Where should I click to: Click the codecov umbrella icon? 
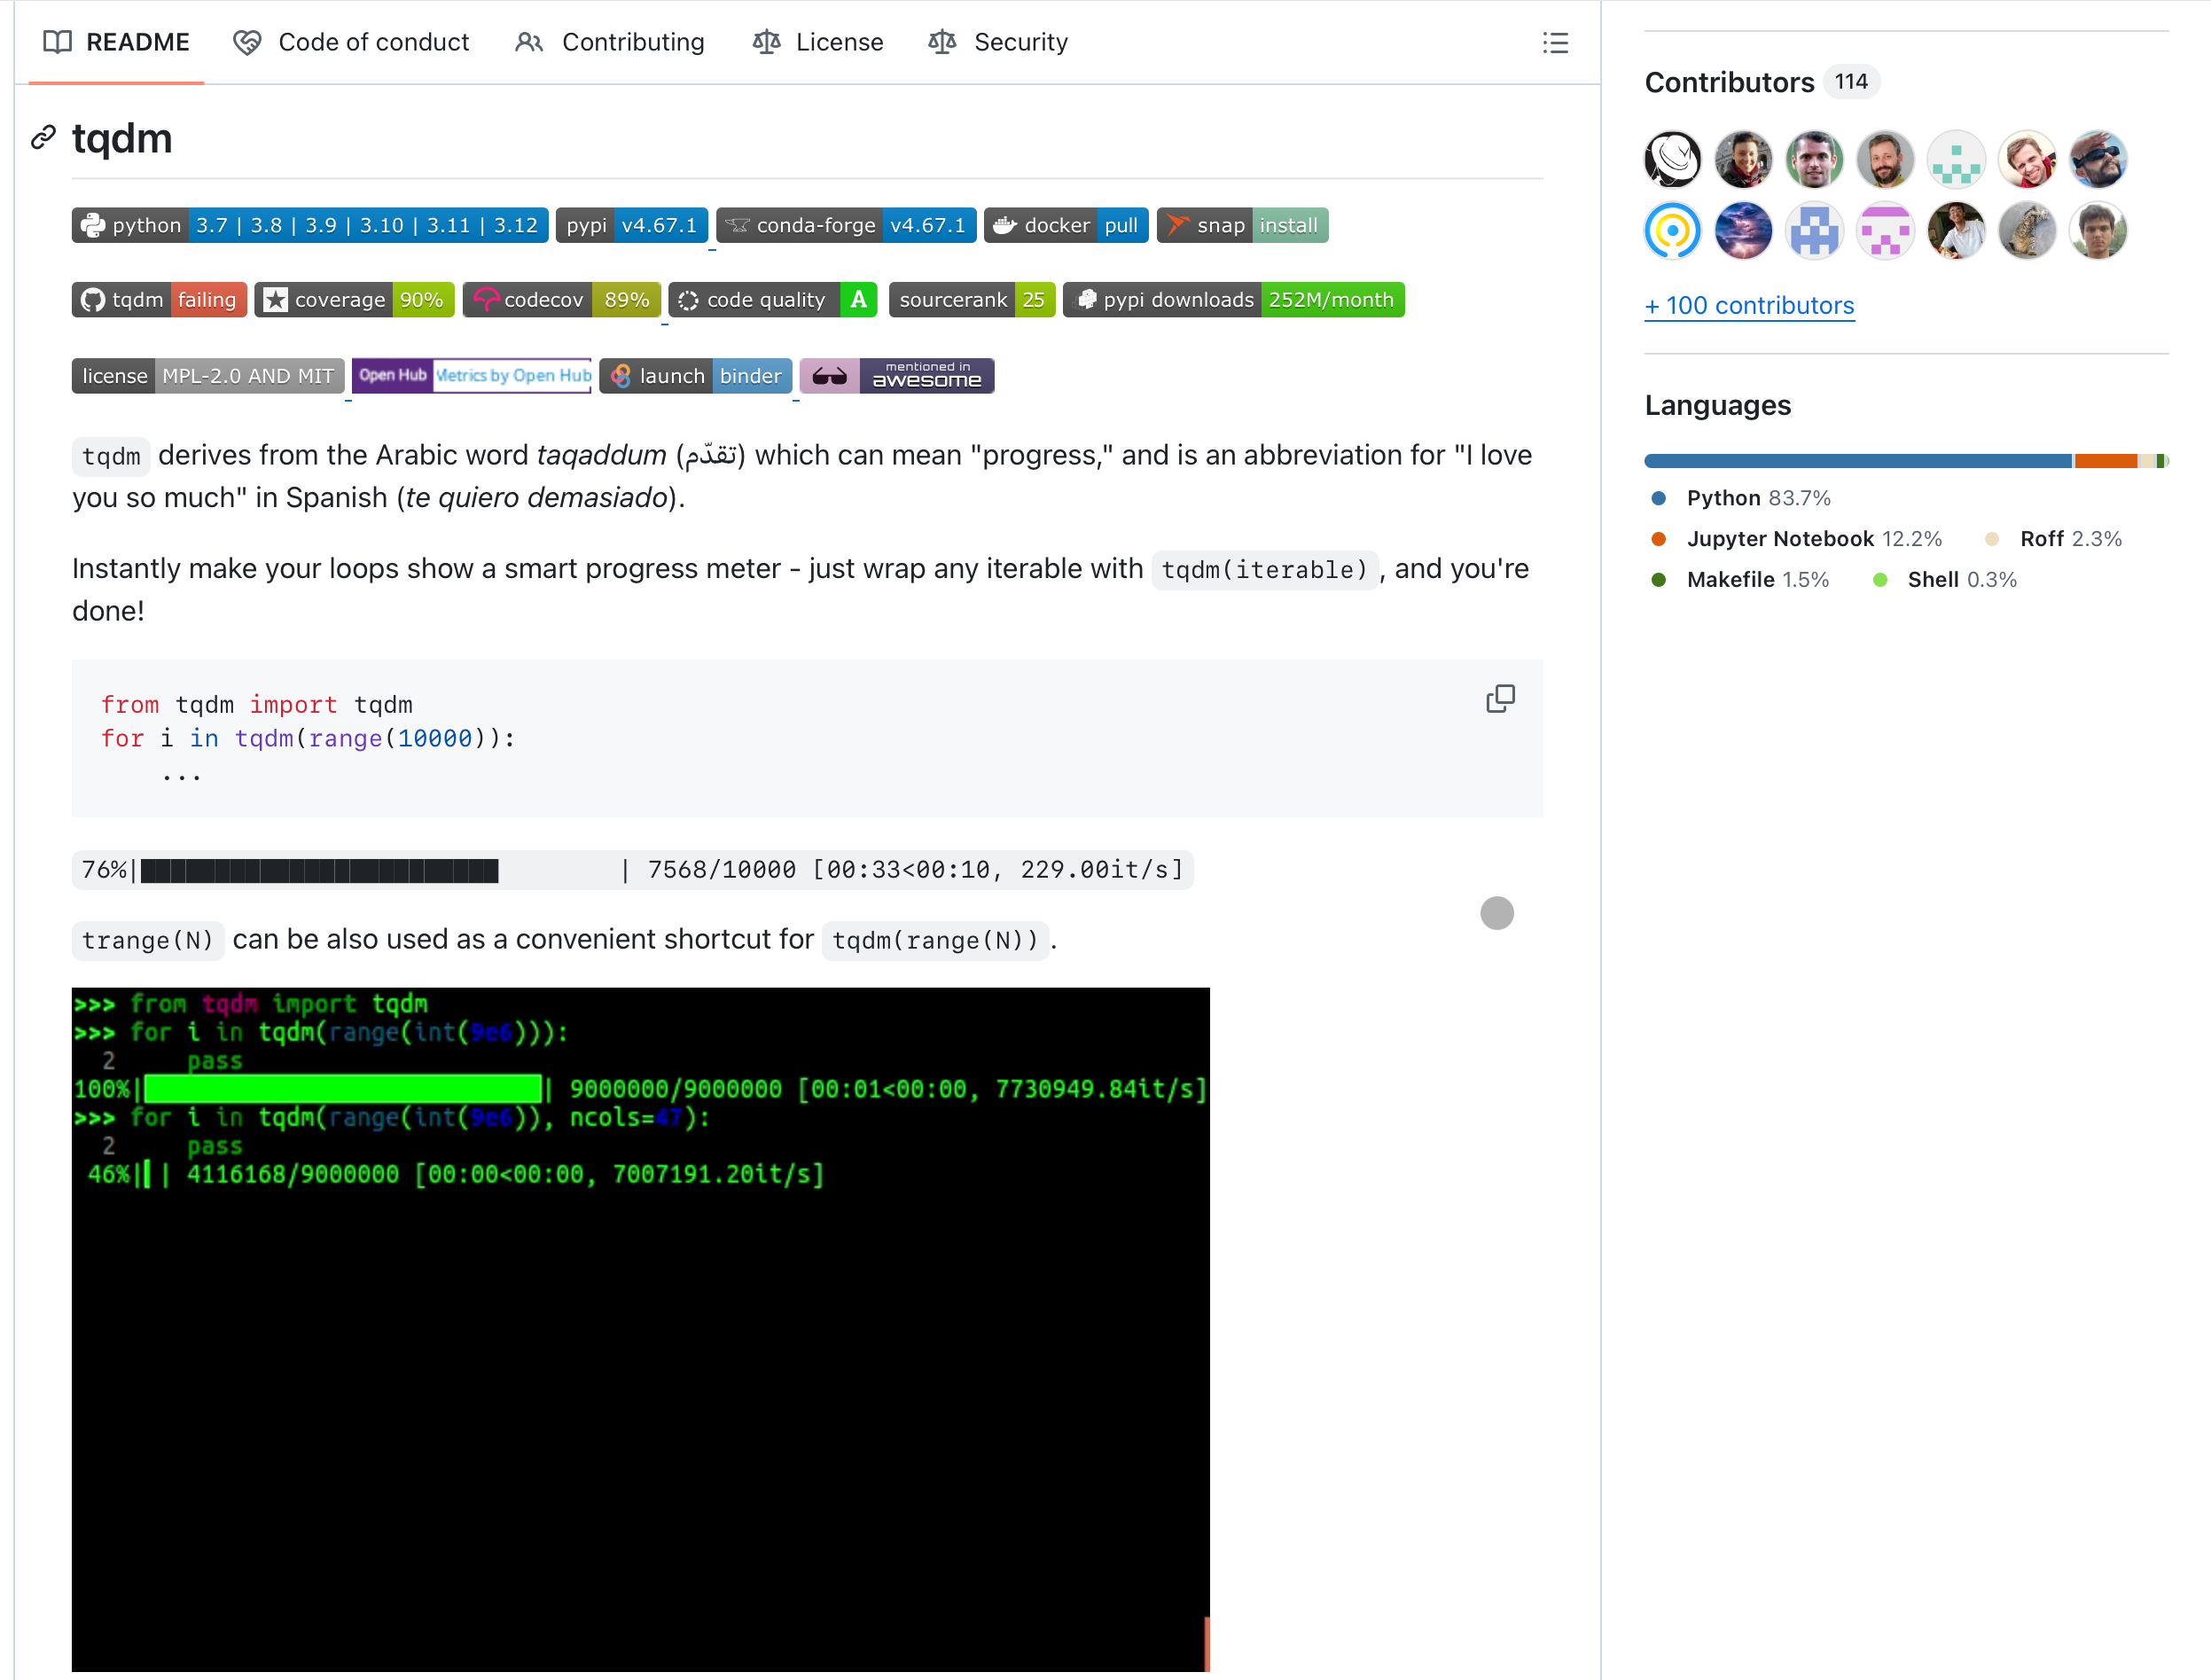point(486,299)
